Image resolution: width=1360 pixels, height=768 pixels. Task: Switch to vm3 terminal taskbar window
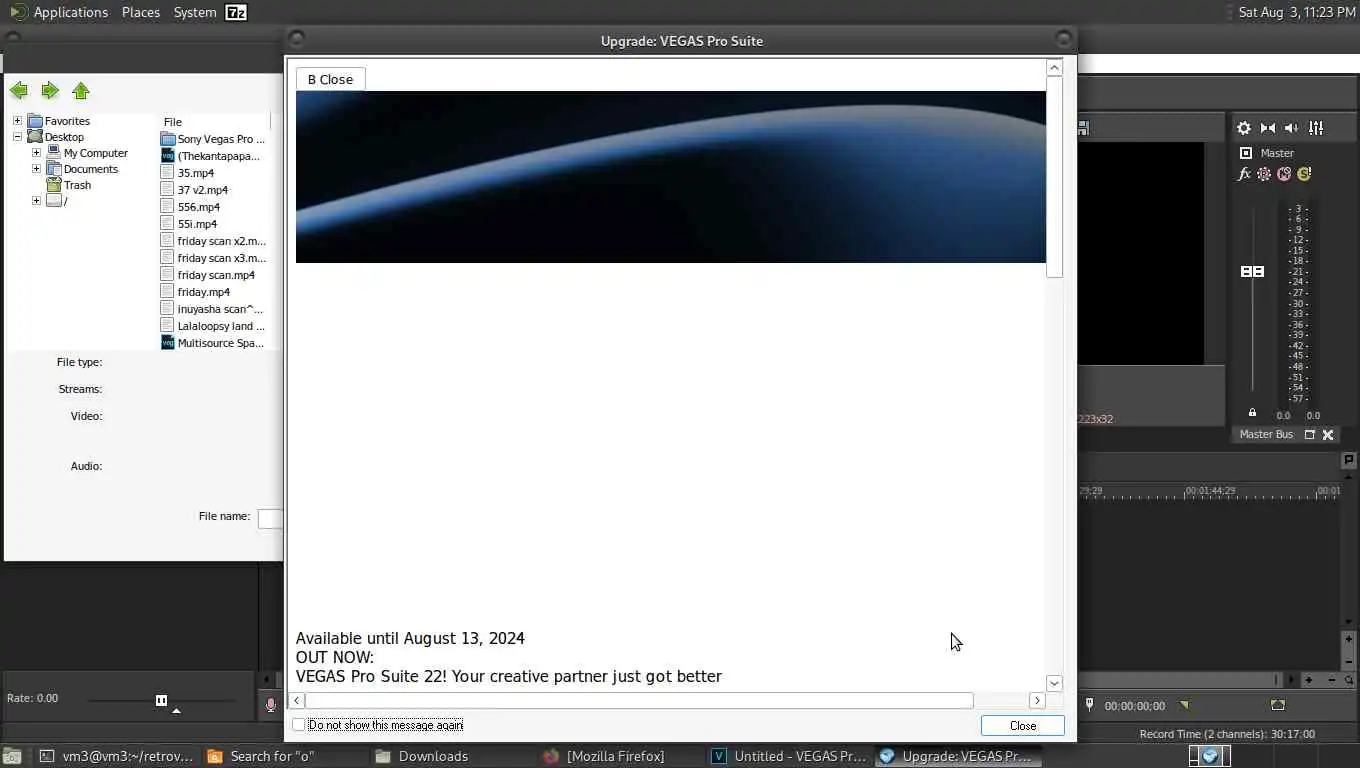point(118,756)
